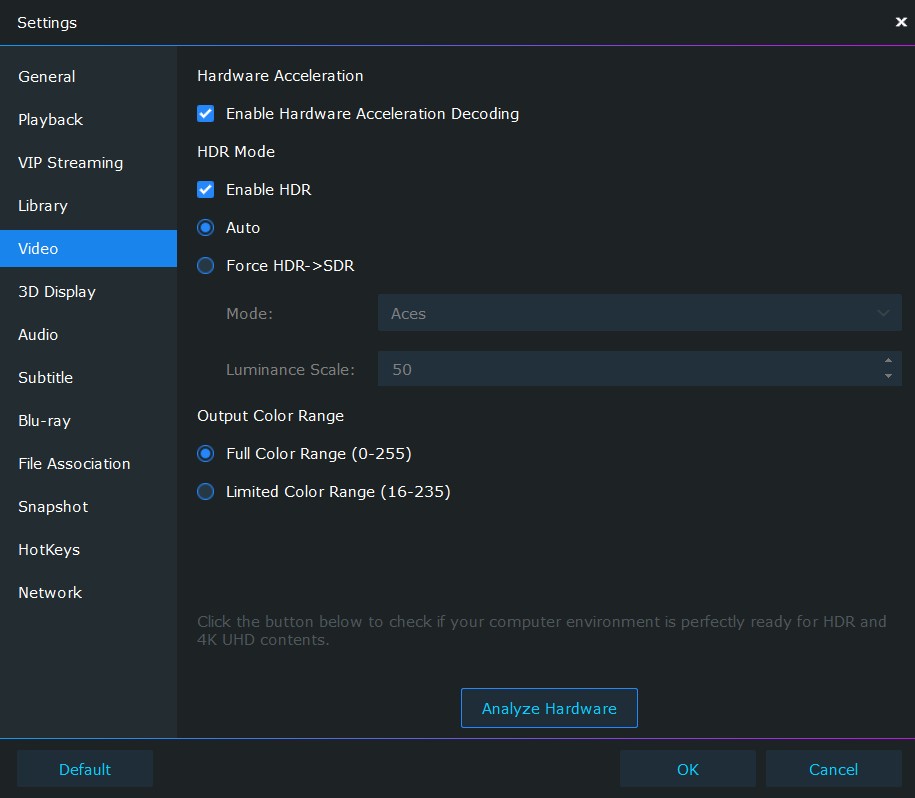The height and width of the screenshot is (798, 915).
Task: Click the Analyze Hardware button
Action: point(549,708)
